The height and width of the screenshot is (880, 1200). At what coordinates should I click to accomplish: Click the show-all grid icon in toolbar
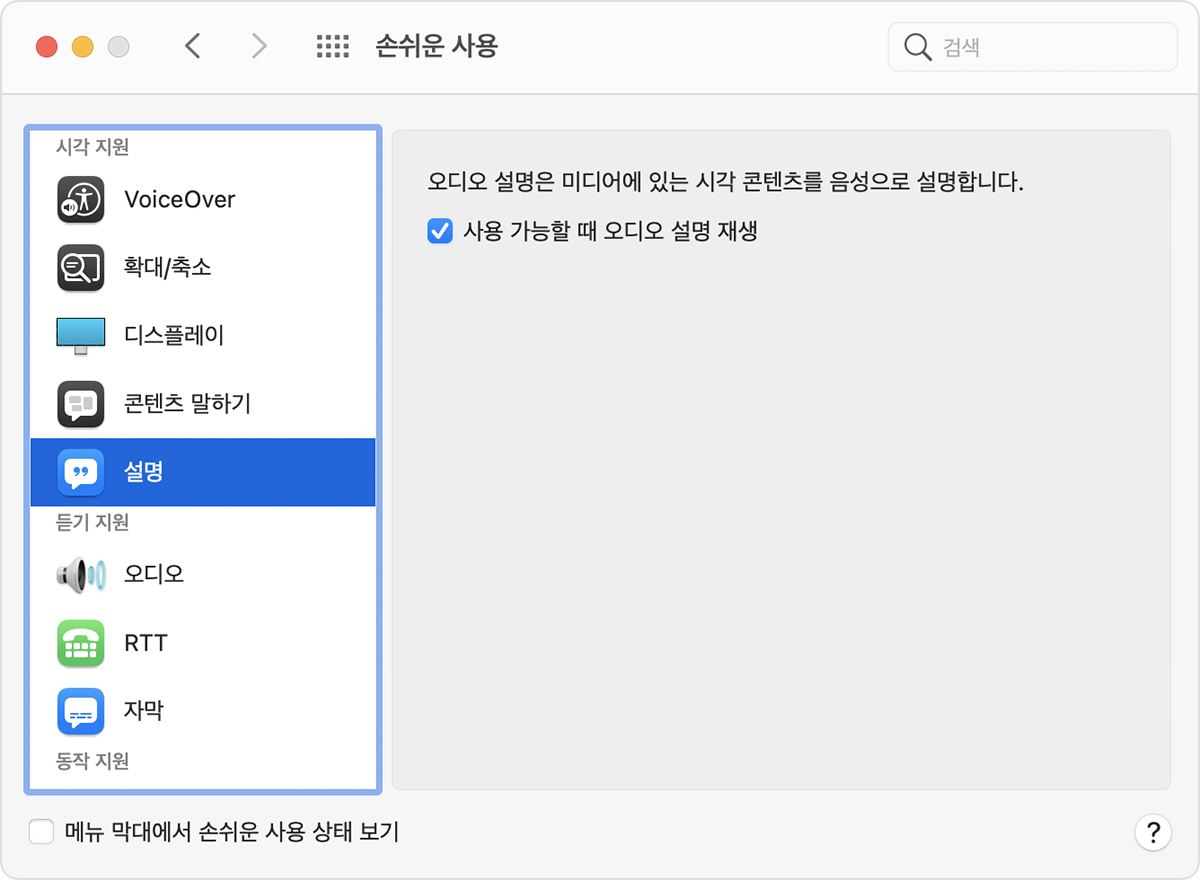pos(331,46)
